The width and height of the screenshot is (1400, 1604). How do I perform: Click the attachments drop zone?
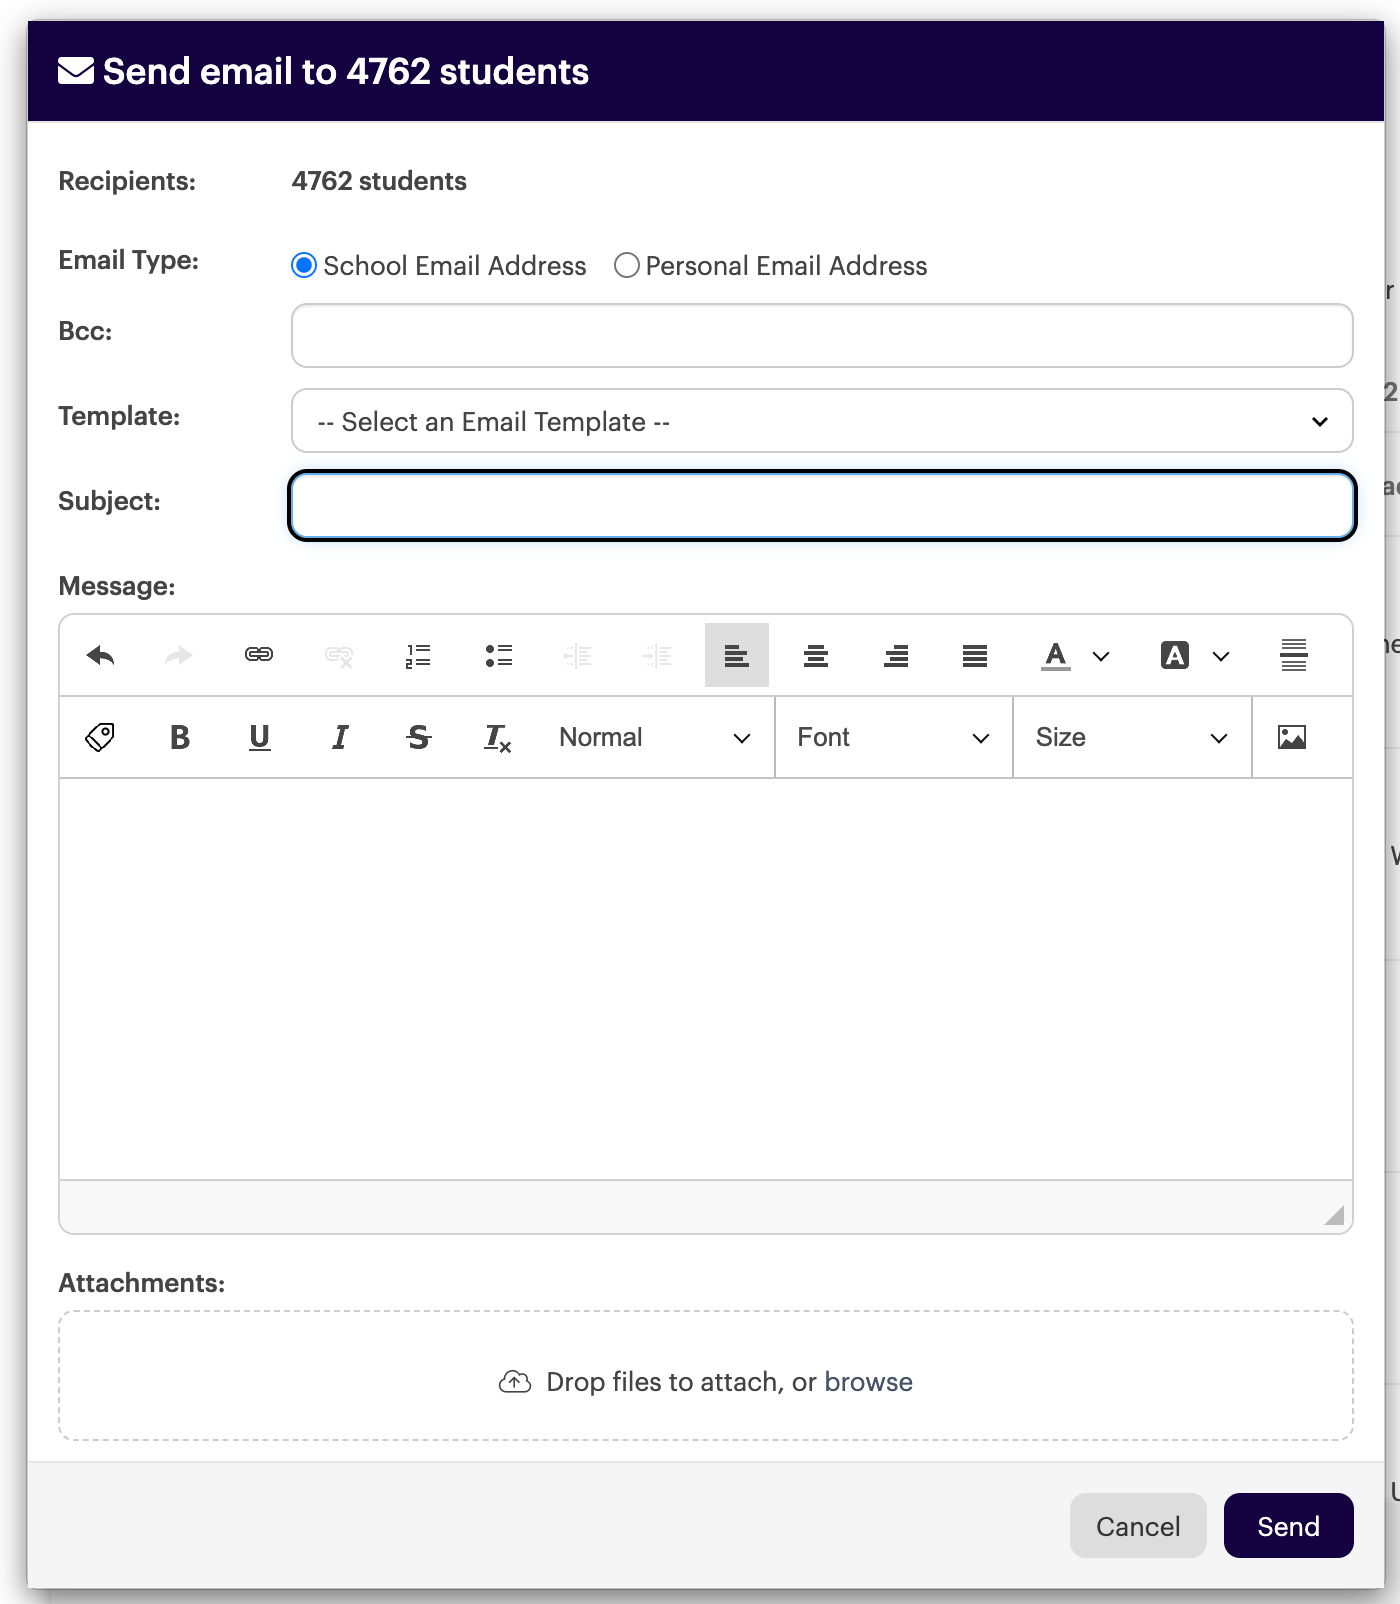(x=706, y=1376)
